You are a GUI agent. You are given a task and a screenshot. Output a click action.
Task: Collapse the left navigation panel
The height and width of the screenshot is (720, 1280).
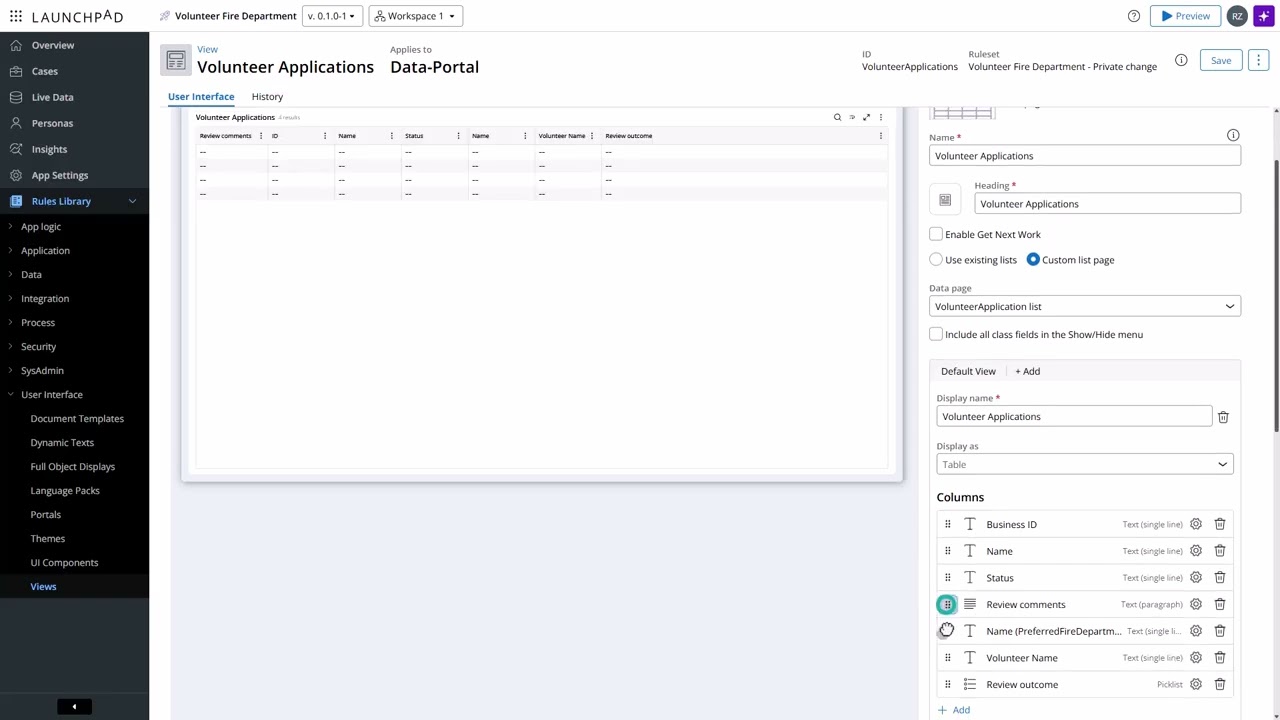click(x=74, y=706)
